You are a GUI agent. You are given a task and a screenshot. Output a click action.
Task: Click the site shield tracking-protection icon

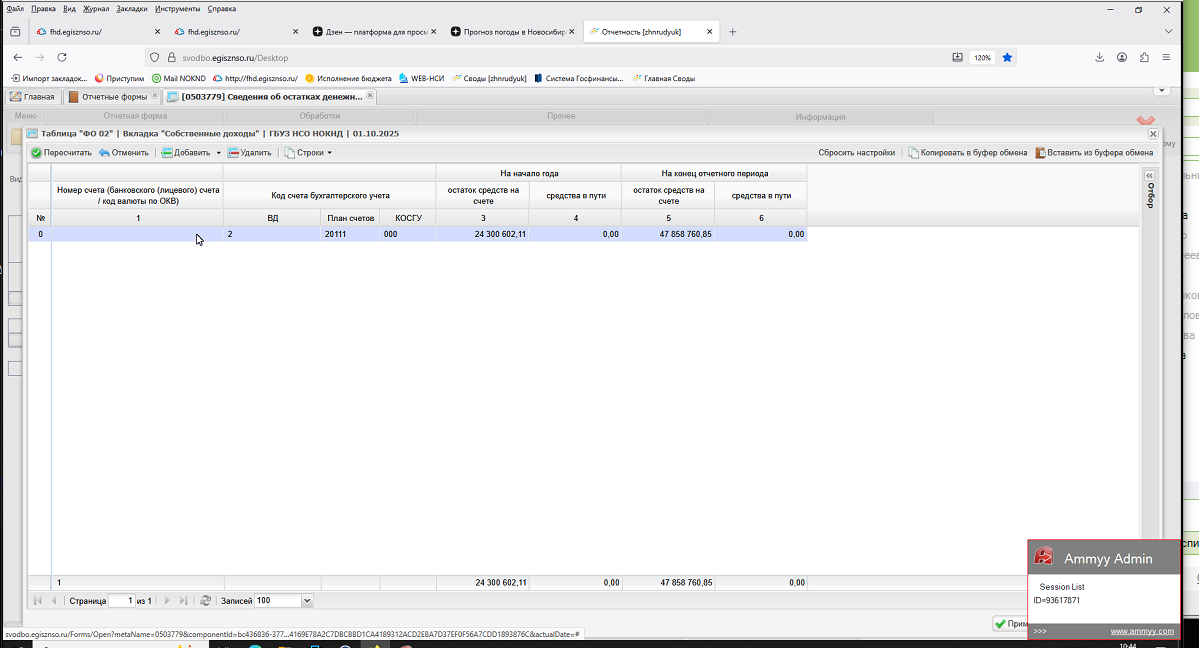tap(154, 57)
